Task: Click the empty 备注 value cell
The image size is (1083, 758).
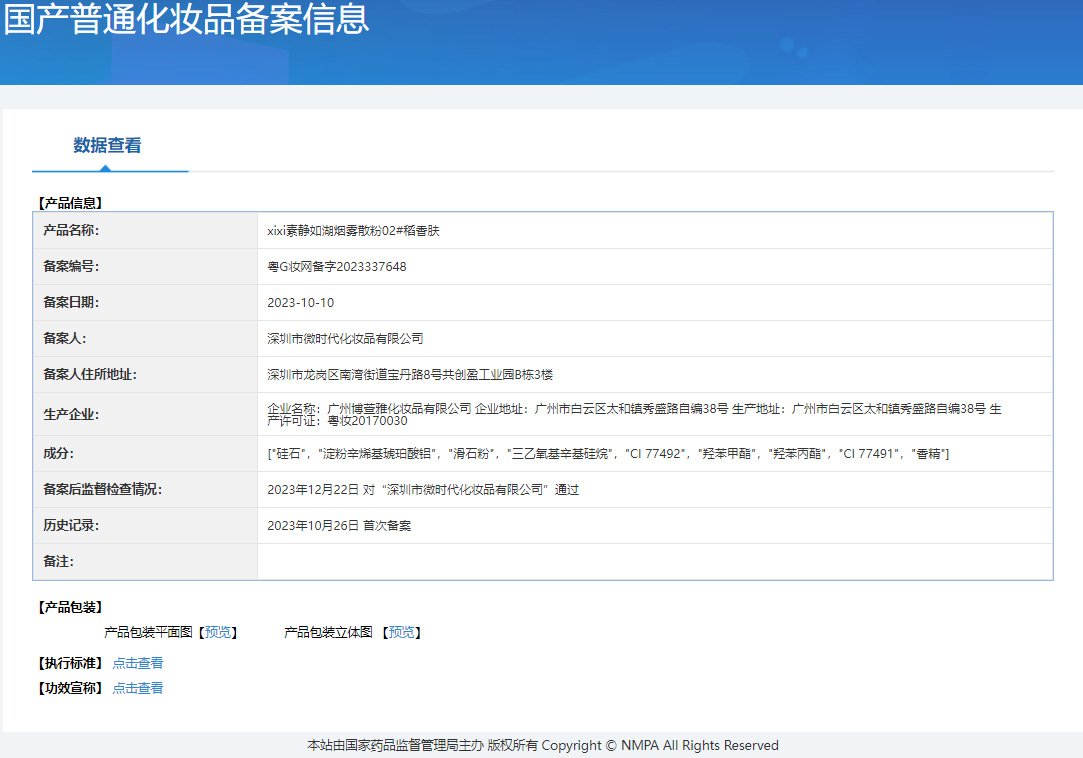Action: tap(654, 562)
